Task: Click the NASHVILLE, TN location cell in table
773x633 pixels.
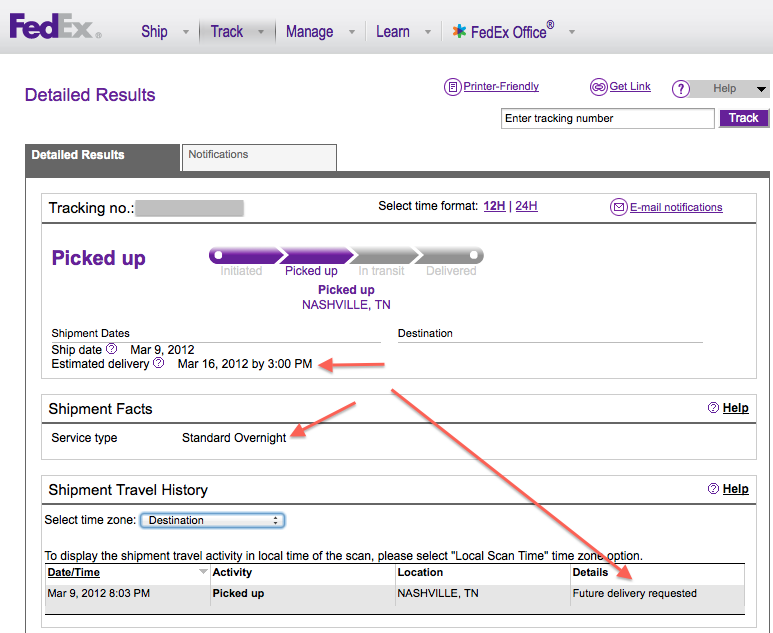Action: pyautogui.click(x=438, y=593)
